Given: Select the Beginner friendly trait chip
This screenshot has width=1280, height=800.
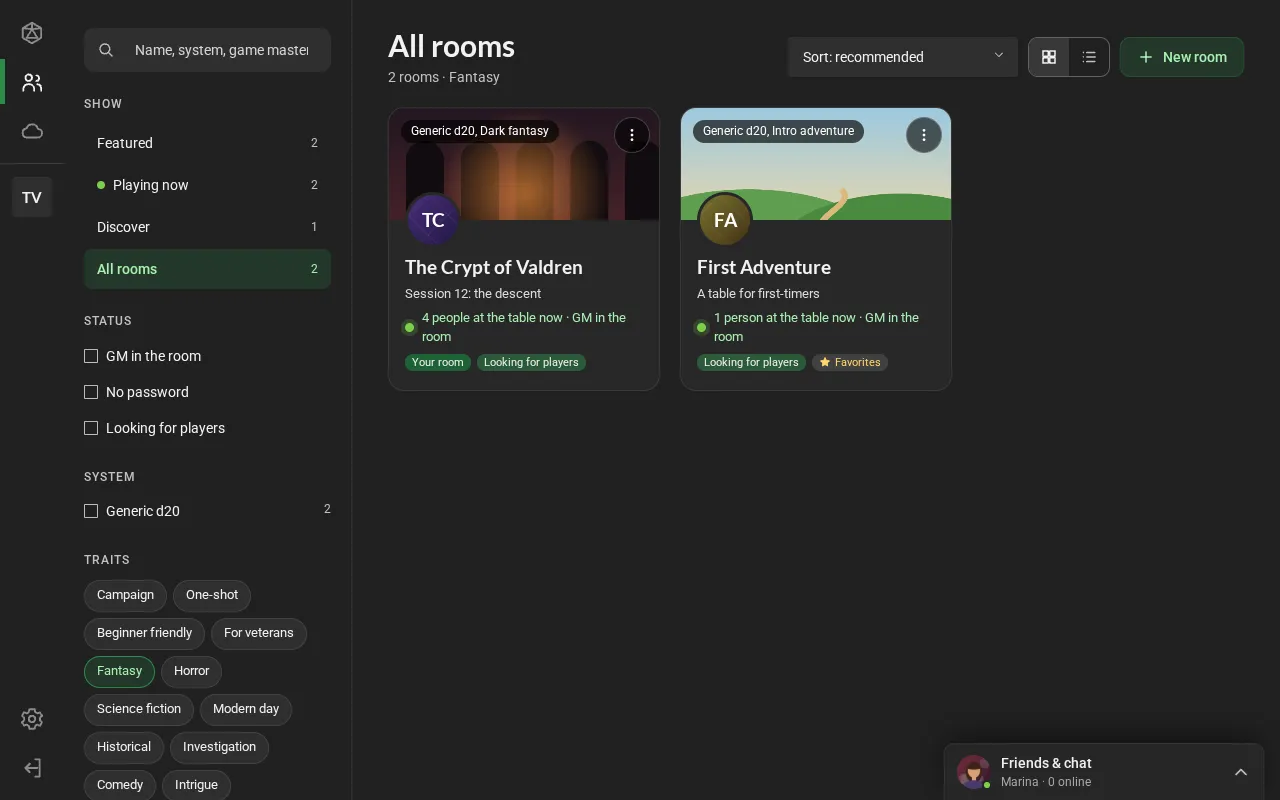Looking at the screenshot, I should click(x=144, y=633).
